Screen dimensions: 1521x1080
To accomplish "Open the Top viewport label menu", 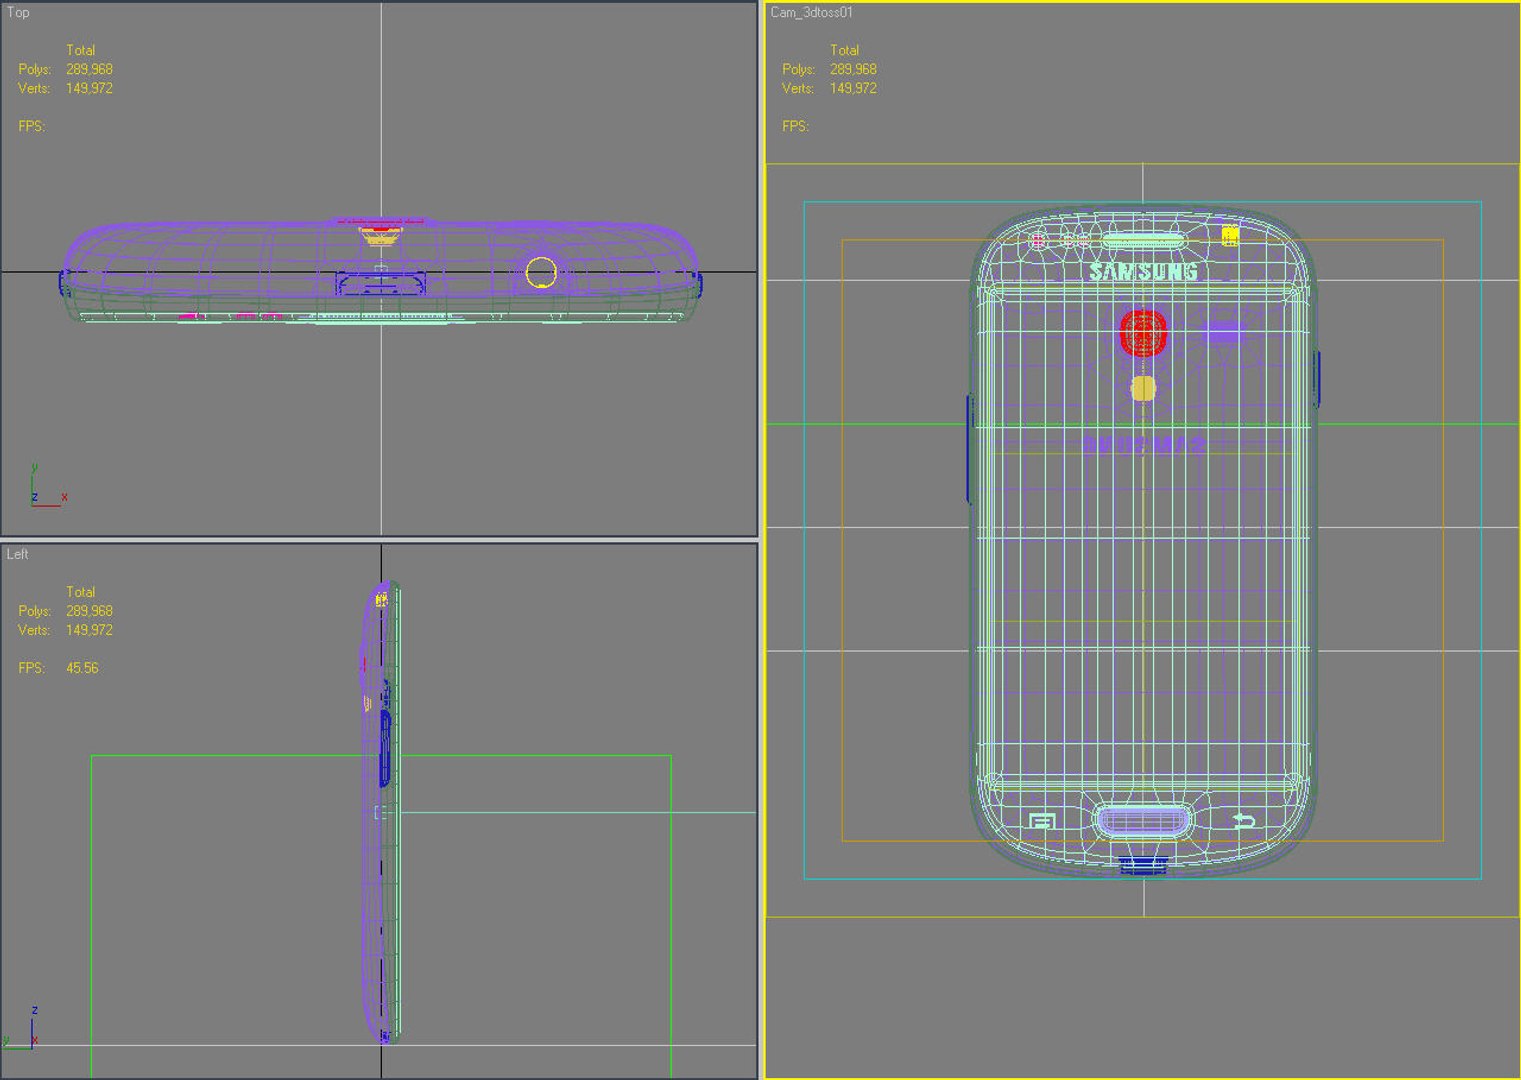I will [x=18, y=12].
